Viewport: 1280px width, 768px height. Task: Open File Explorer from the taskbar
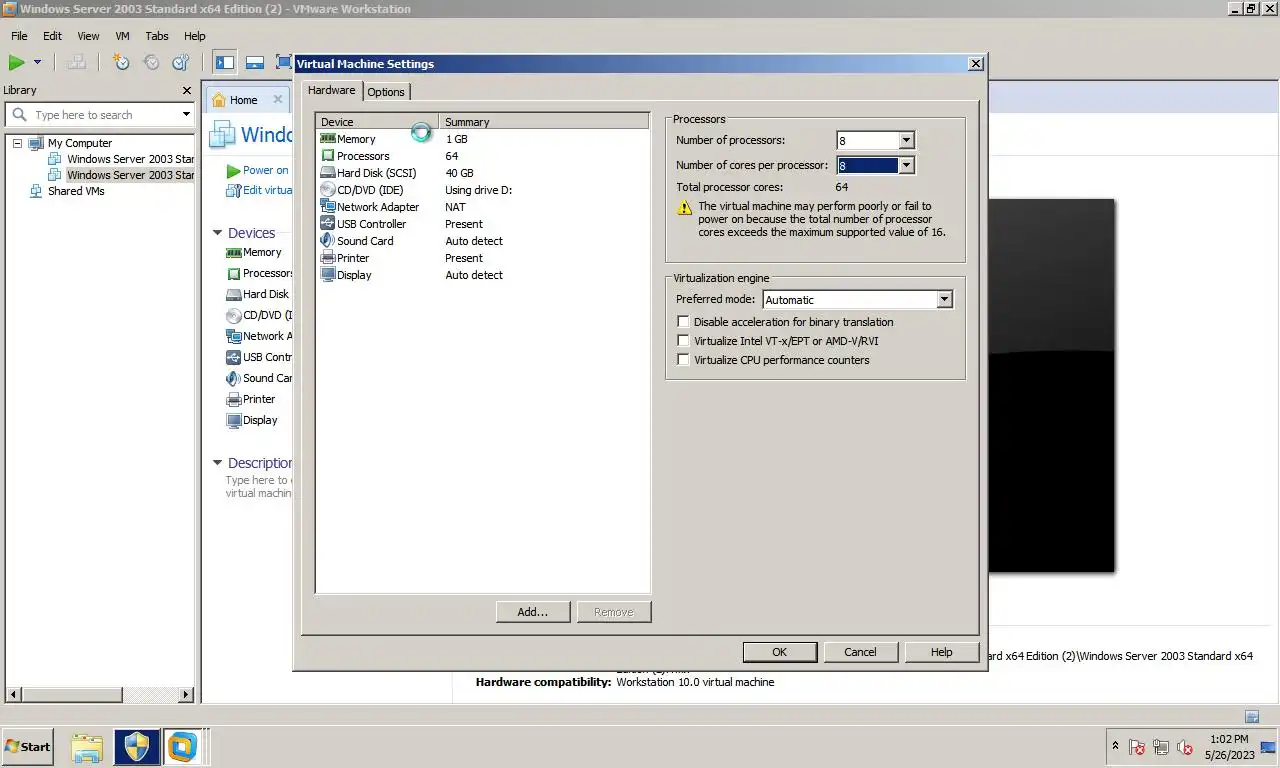[87, 746]
